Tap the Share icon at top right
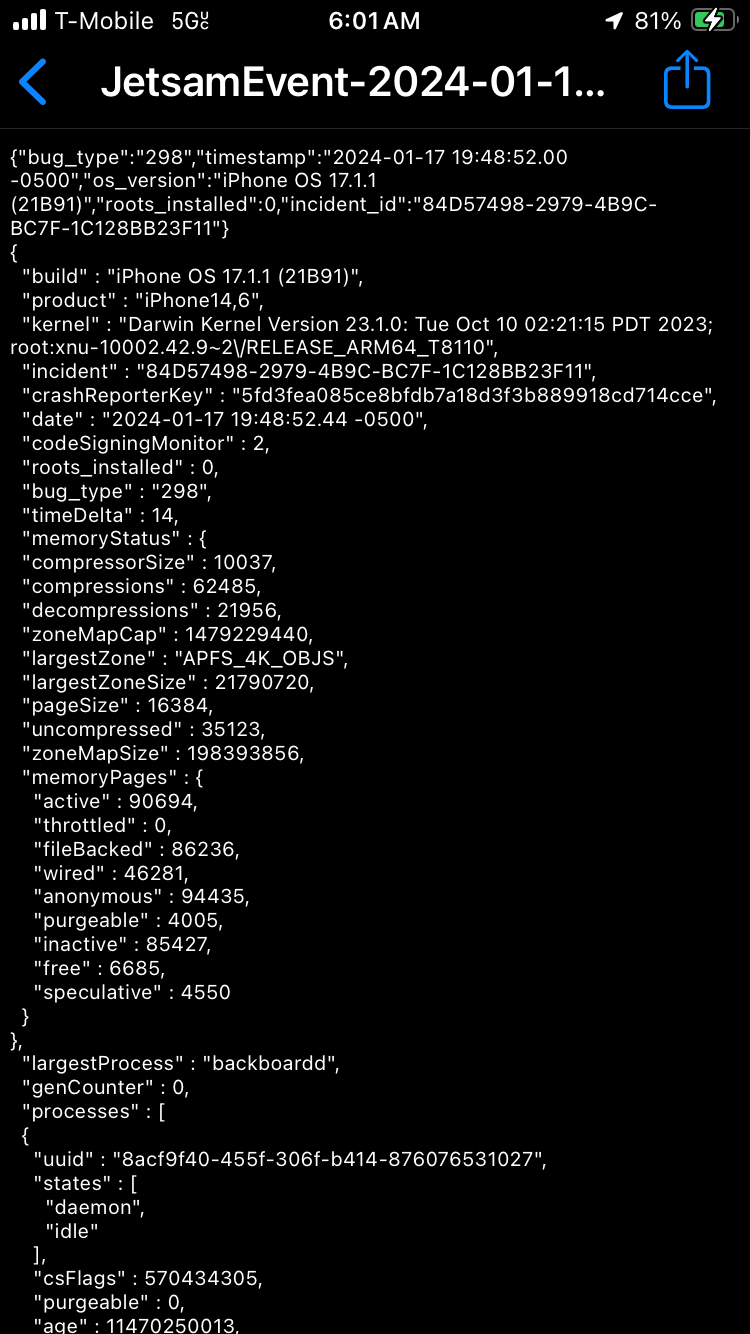This screenshot has height=1334, width=750. pyautogui.click(x=687, y=82)
